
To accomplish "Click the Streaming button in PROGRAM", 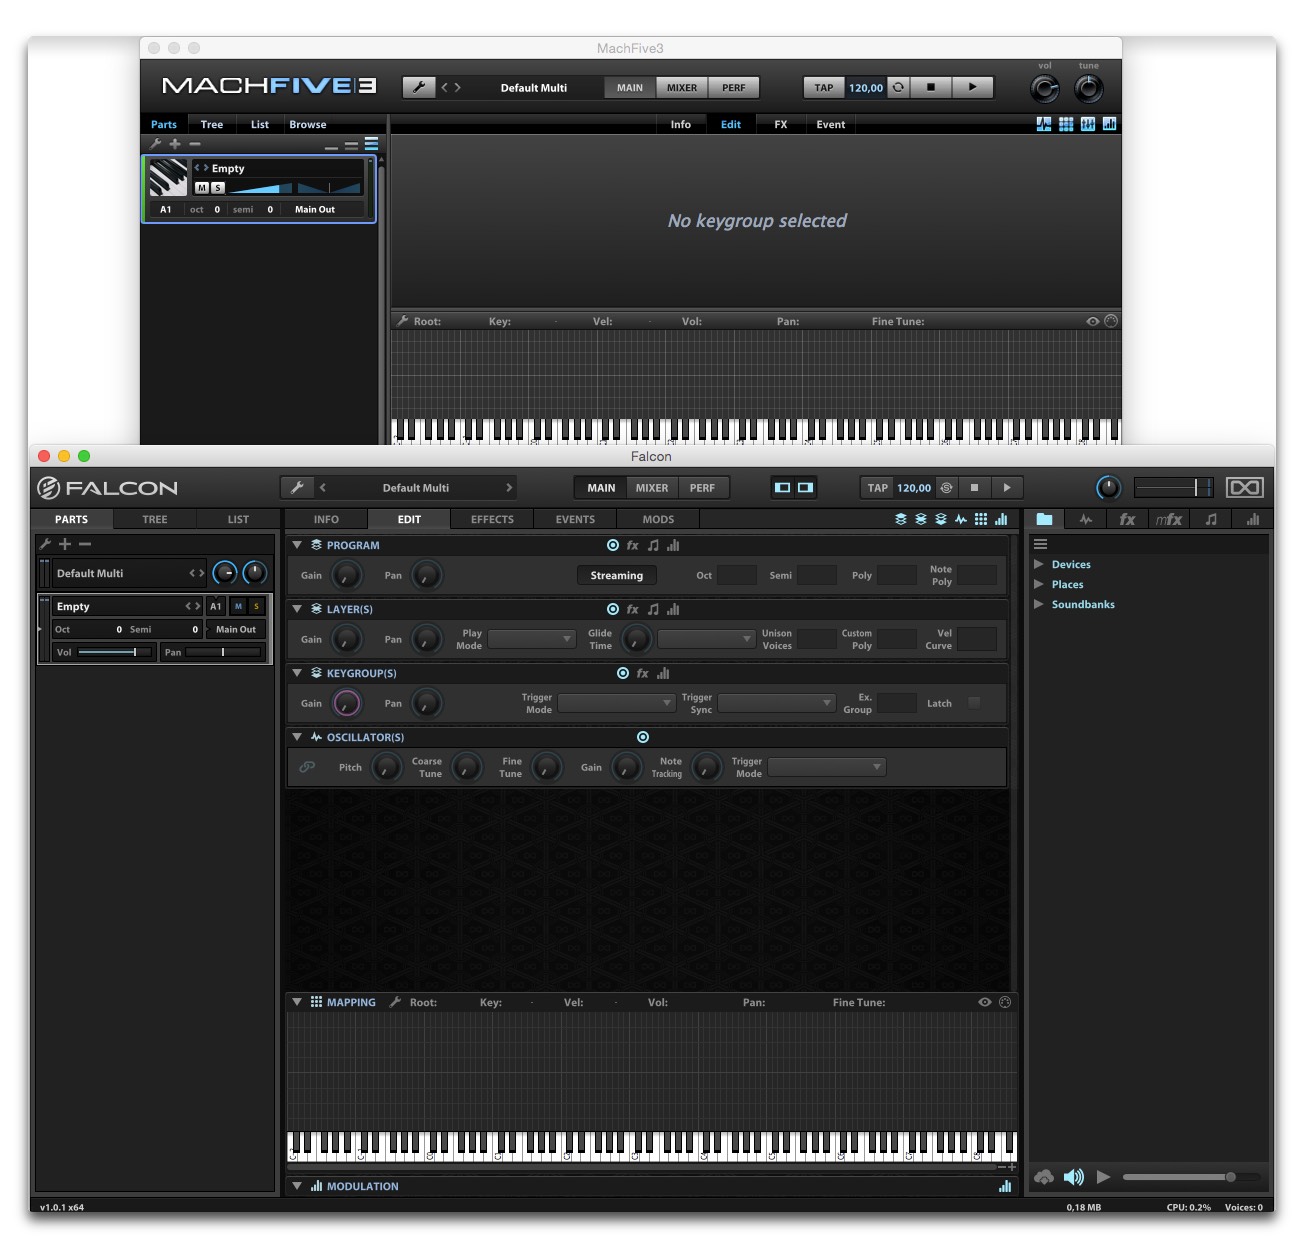I will (x=617, y=575).
